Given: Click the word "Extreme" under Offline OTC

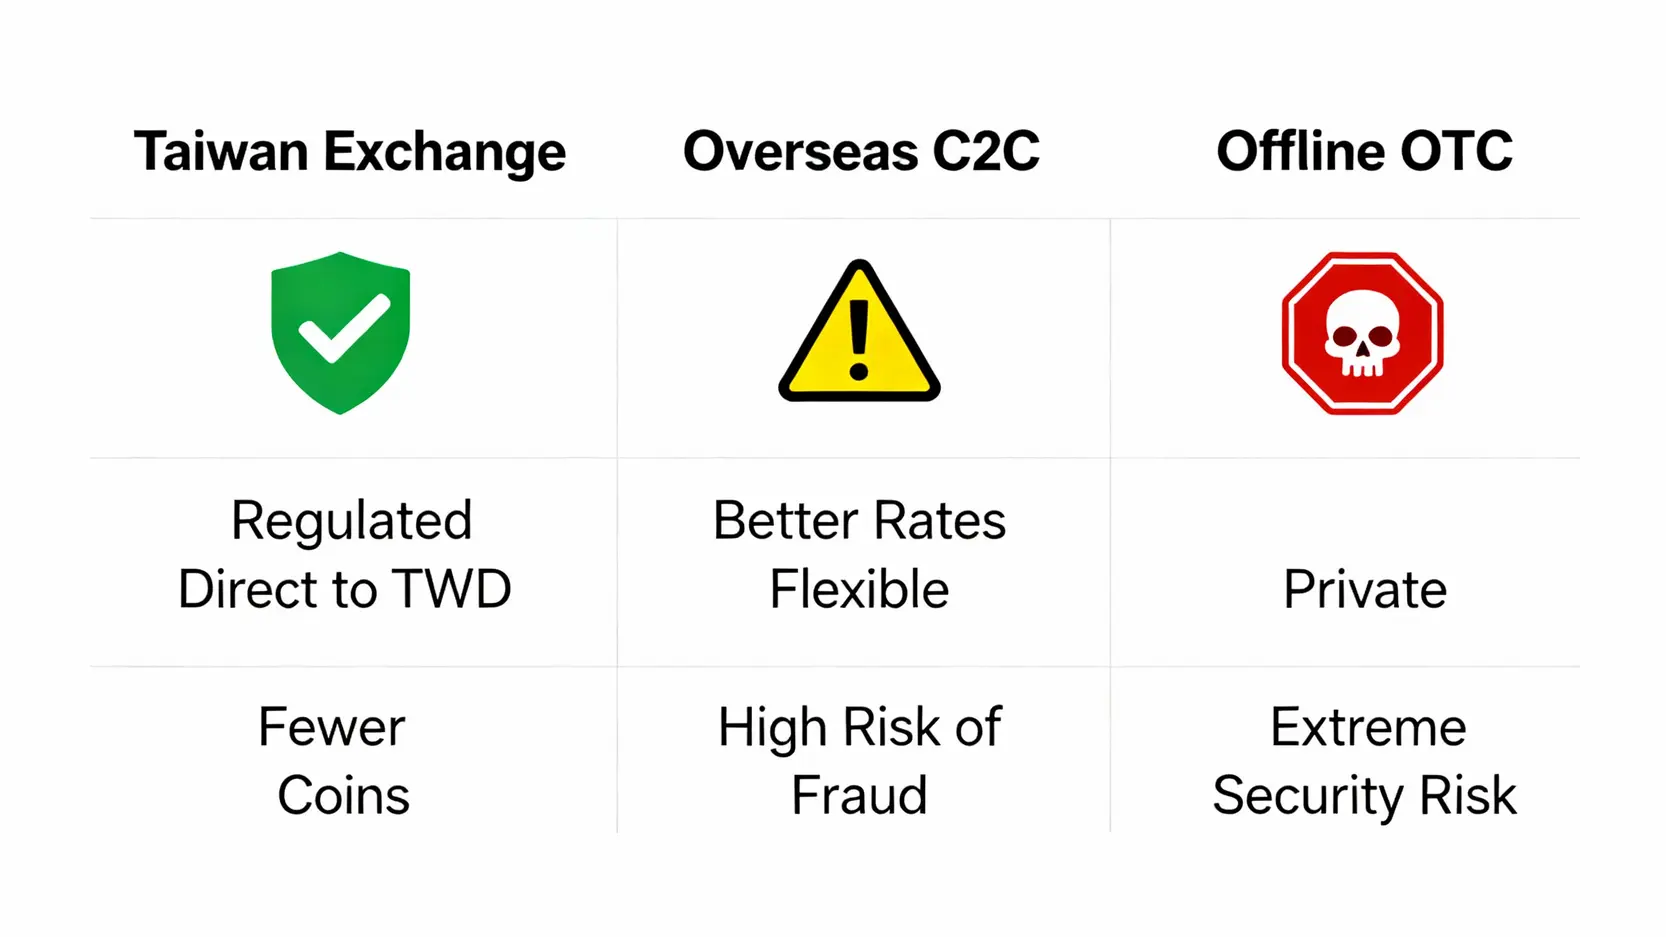Looking at the screenshot, I should [x=1368, y=727].
